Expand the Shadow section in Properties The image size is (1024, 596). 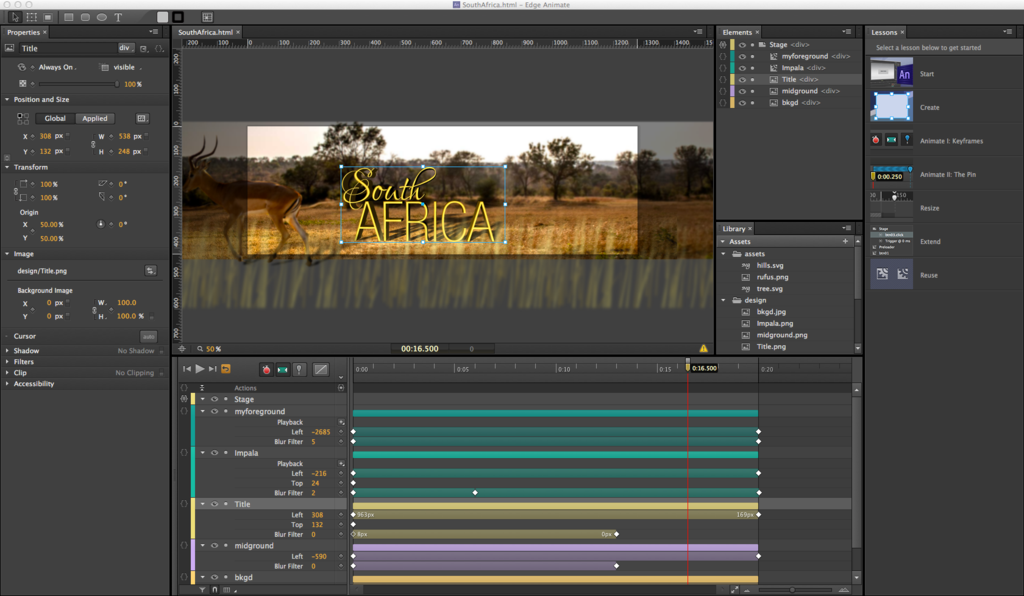(8, 351)
